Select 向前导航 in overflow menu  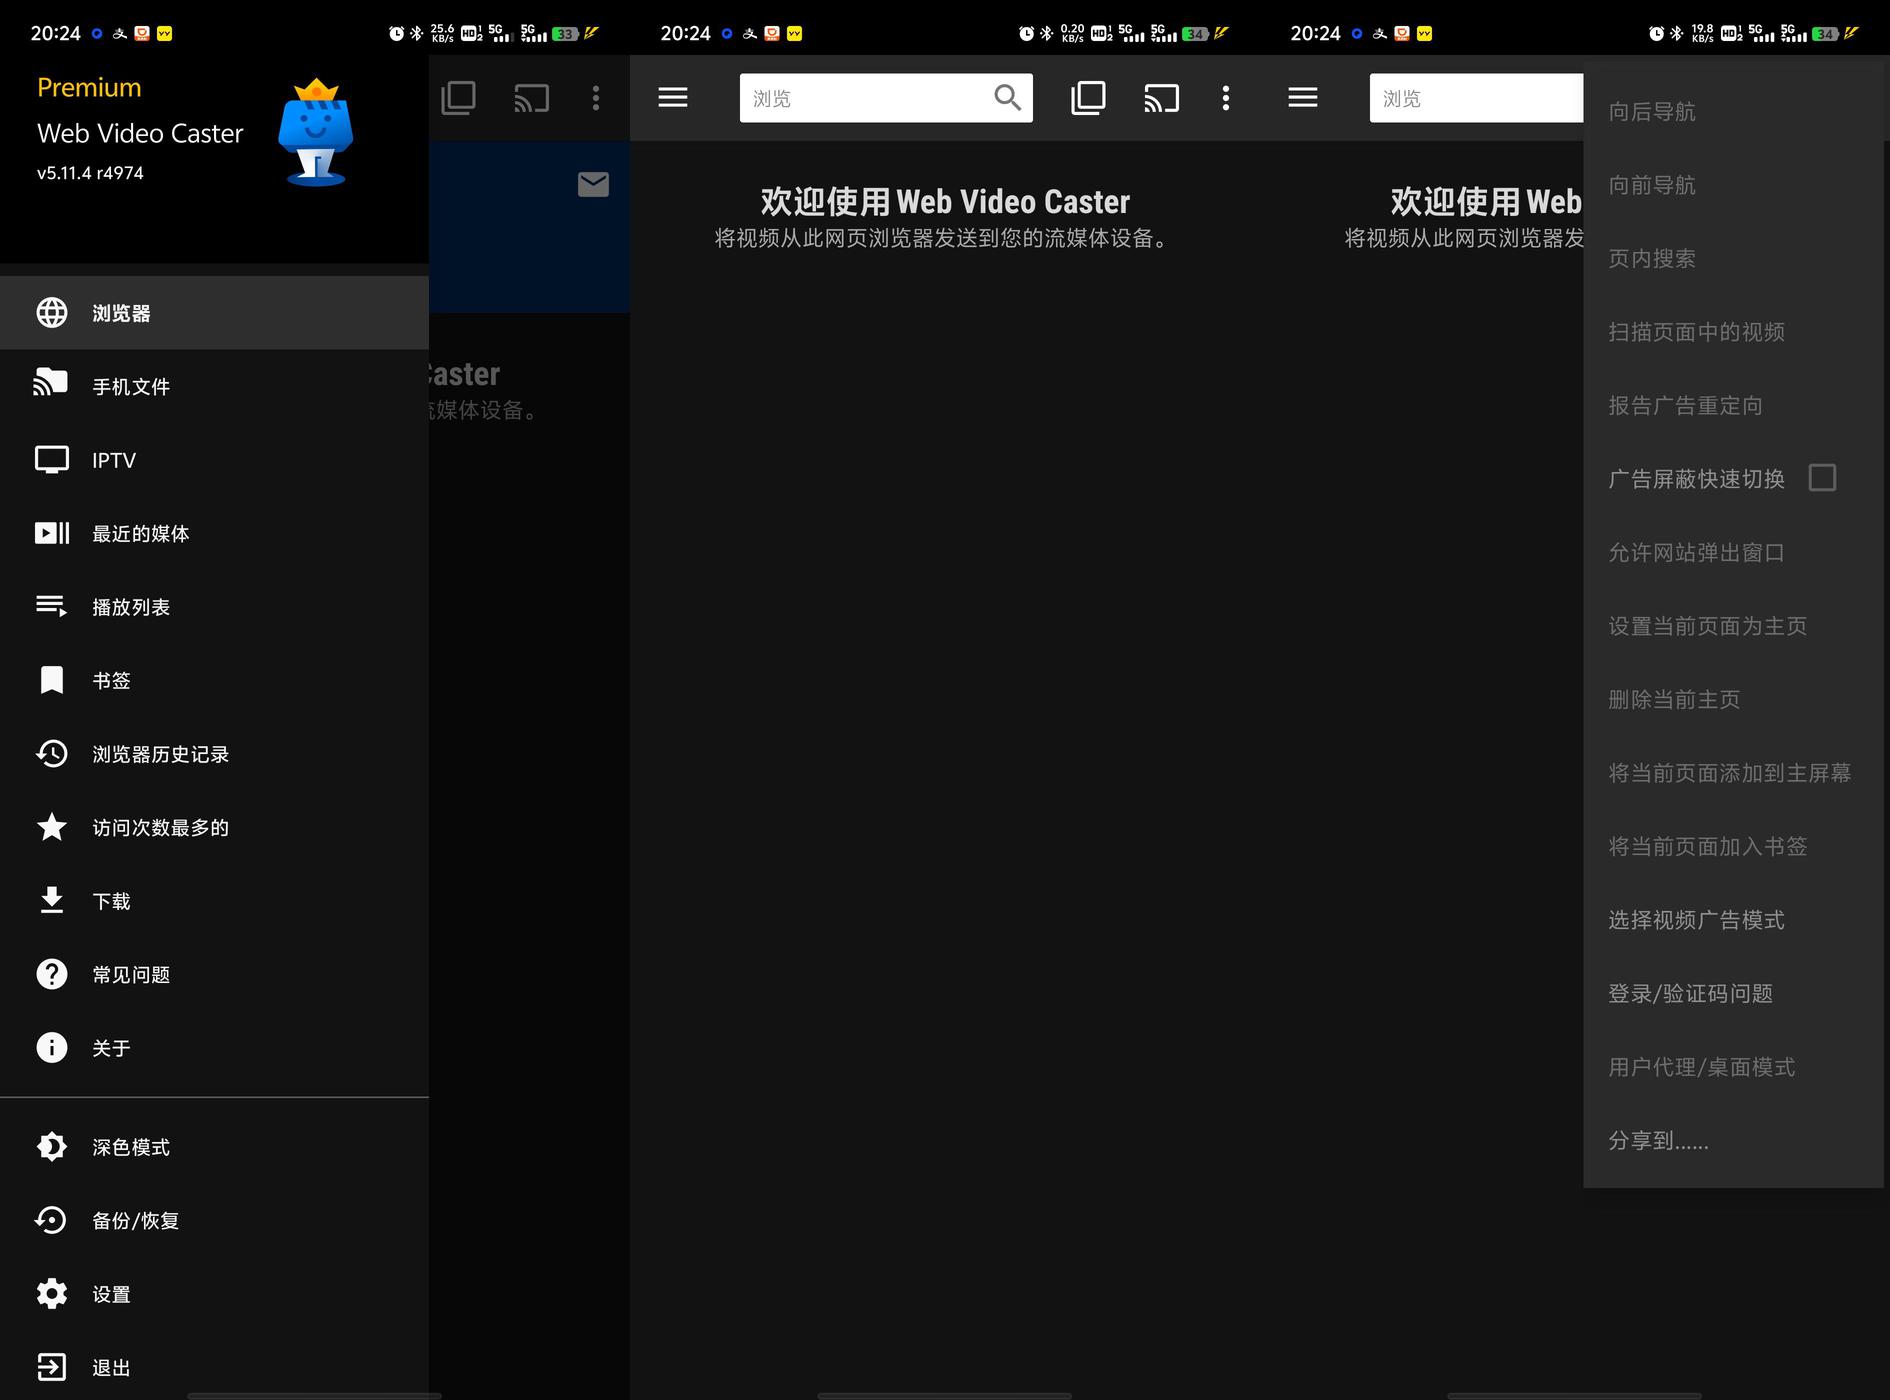[1734, 185]
